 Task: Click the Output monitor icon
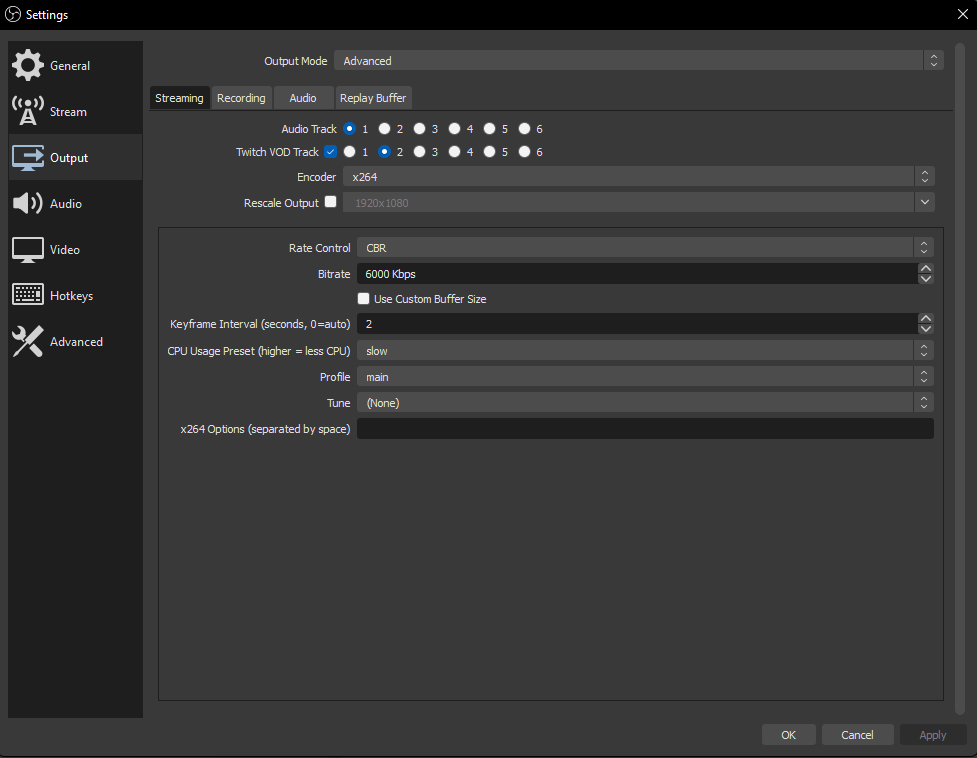(27, 158)
